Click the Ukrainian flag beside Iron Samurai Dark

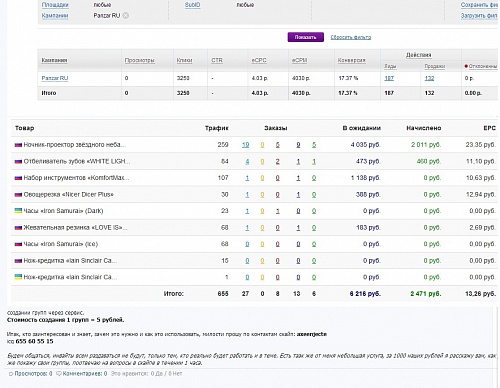click(18, 211)
